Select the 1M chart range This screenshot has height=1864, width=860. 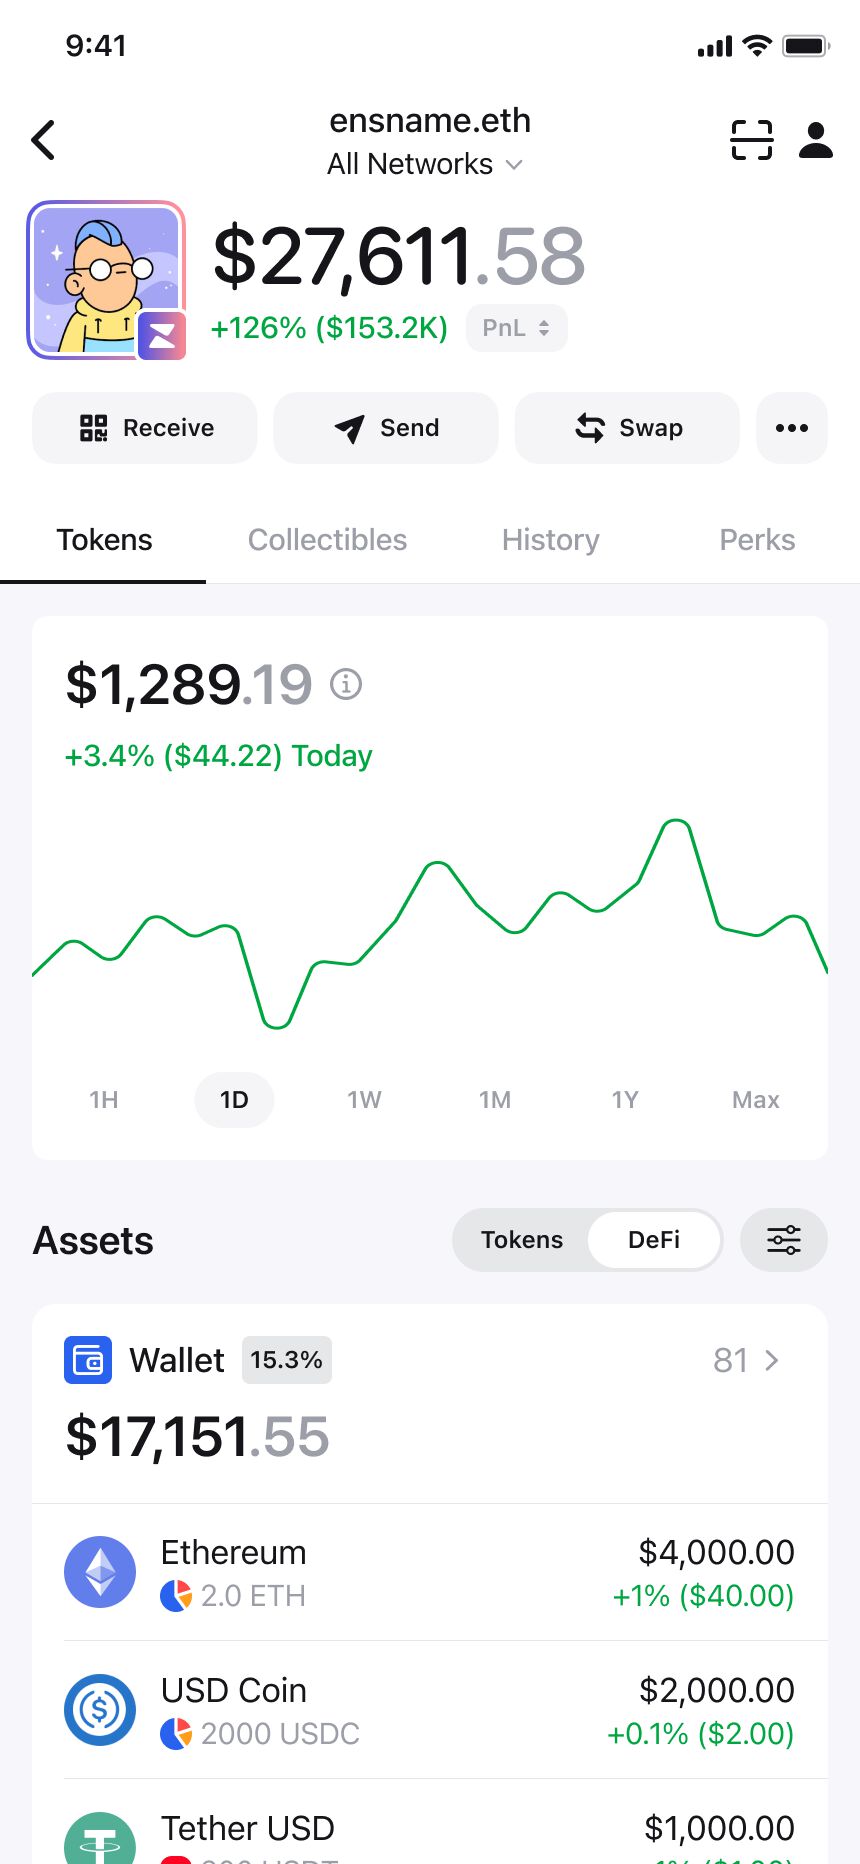[495, 1100]
